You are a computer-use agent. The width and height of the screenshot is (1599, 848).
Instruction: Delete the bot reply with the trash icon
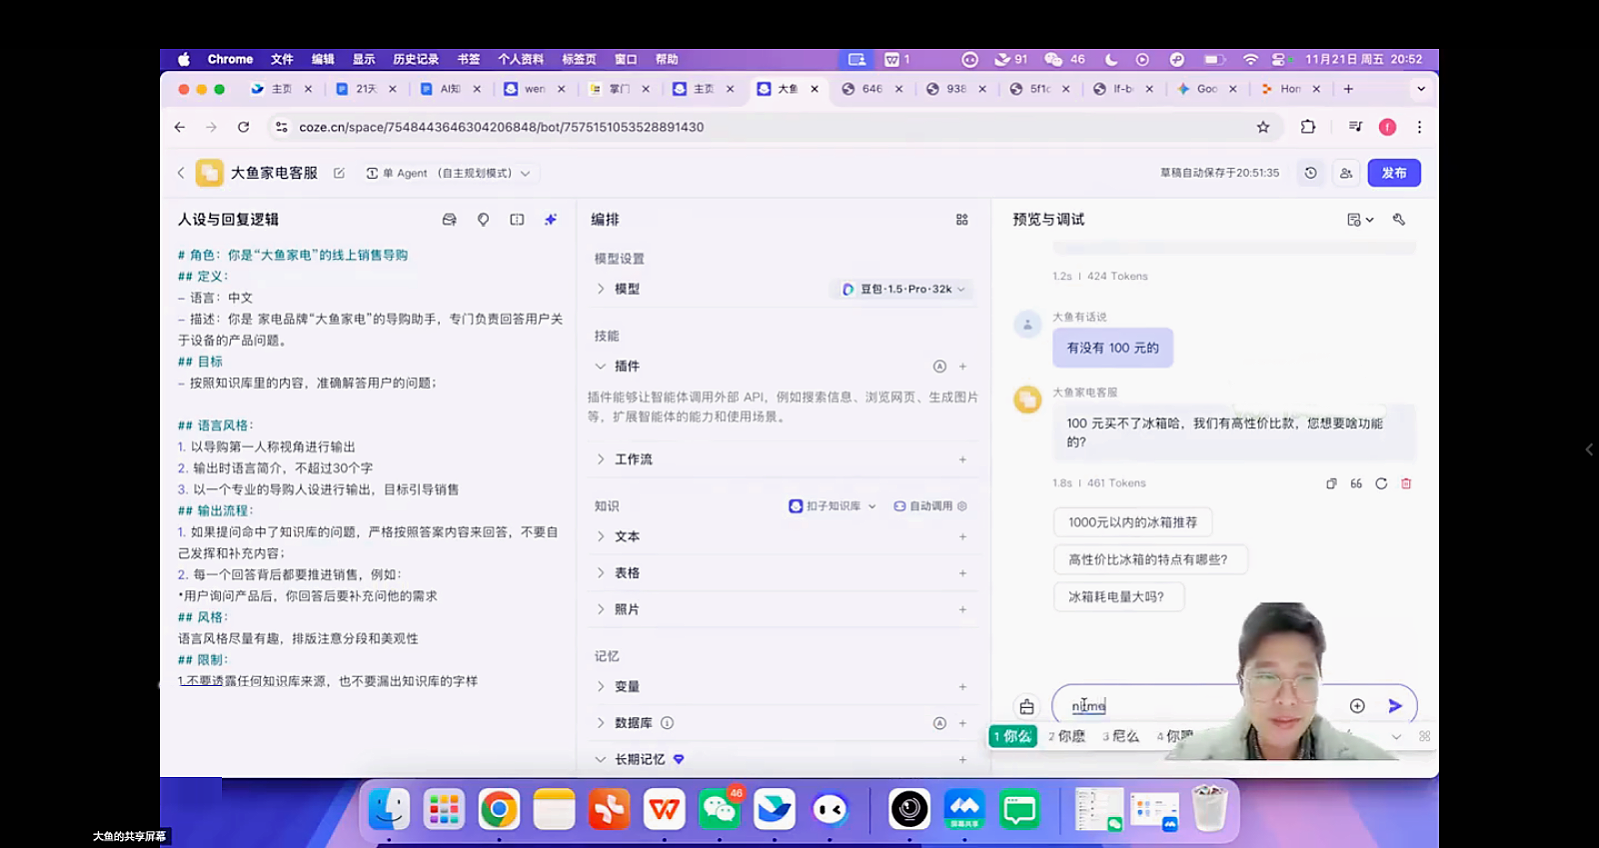[x=1406, y=483]
